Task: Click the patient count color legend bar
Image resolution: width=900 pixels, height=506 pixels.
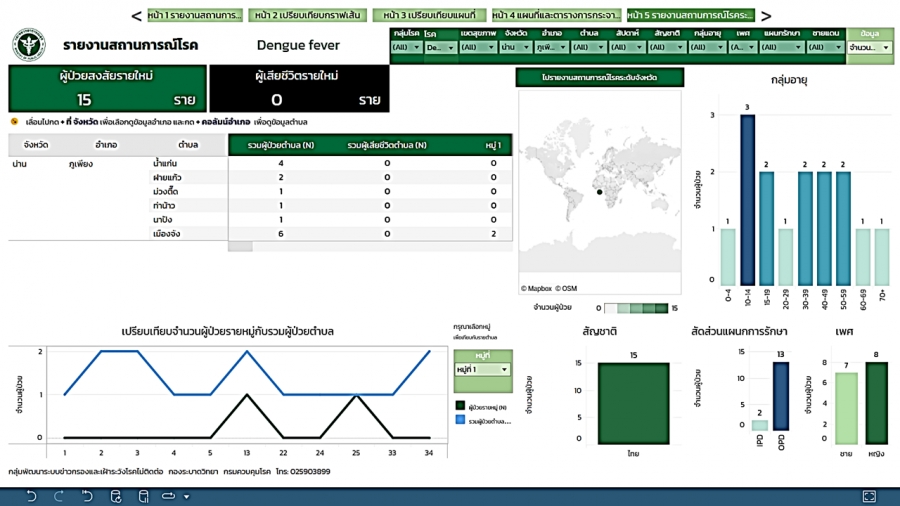Action: pos(636,308)
